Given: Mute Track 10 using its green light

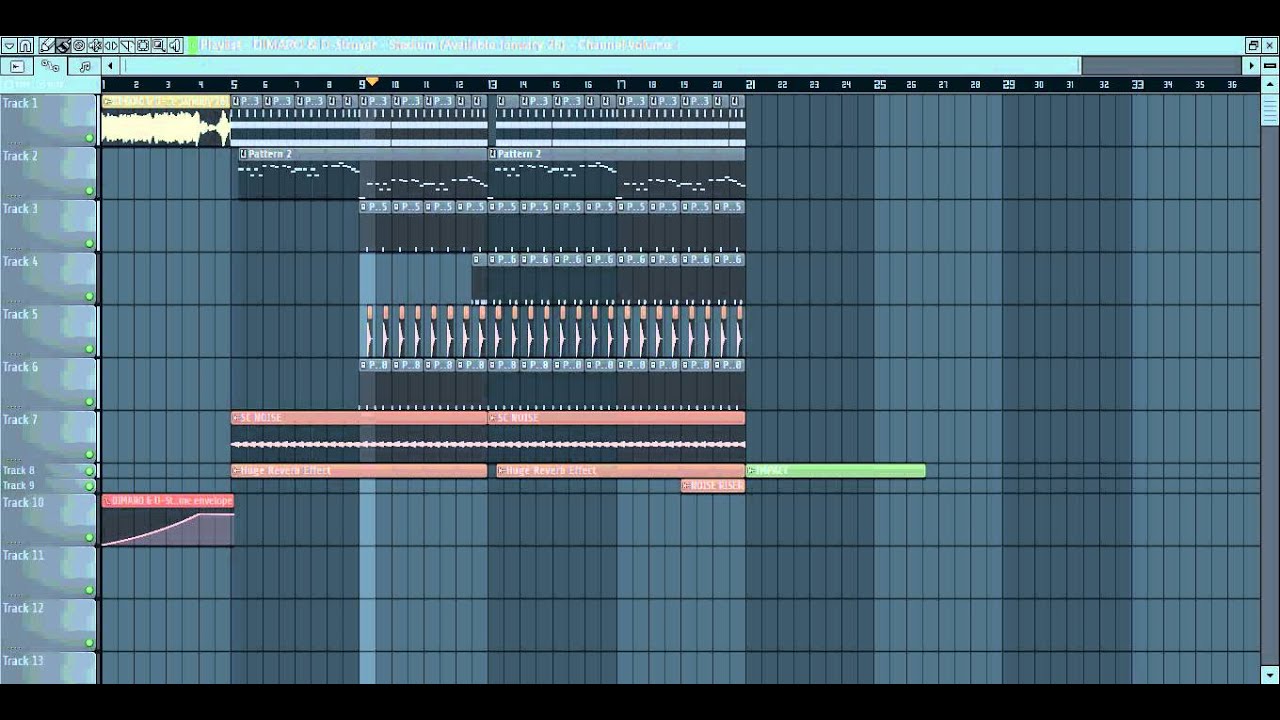Looking at the screenshot, I should tap(89, 538).
